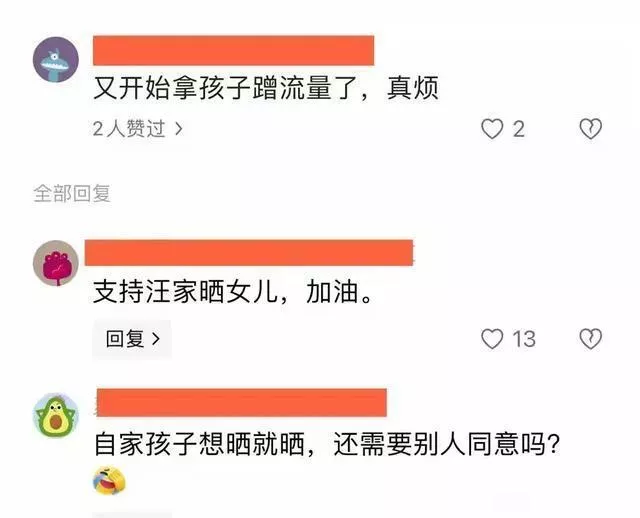
Task: Tap the like count 13
Action: click(524, 339)
